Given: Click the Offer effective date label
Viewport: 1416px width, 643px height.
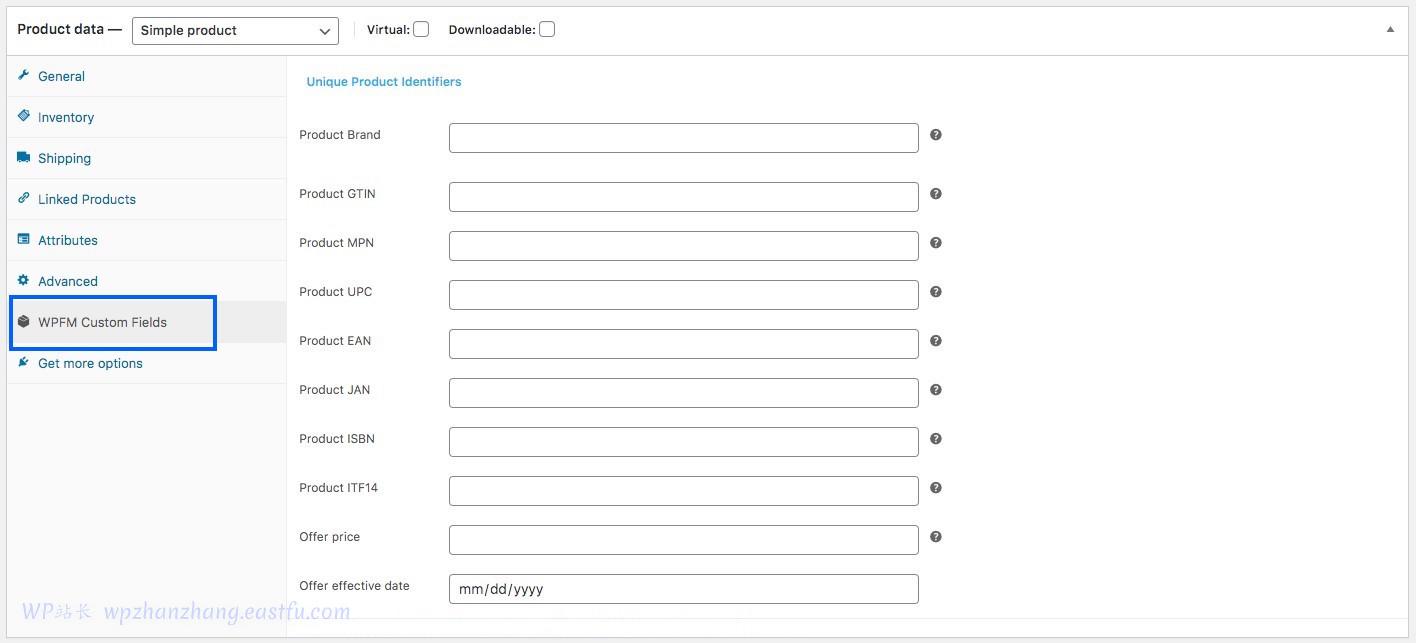Looking at the screenshot, I should pyautogui.click(x=354, y=586).
